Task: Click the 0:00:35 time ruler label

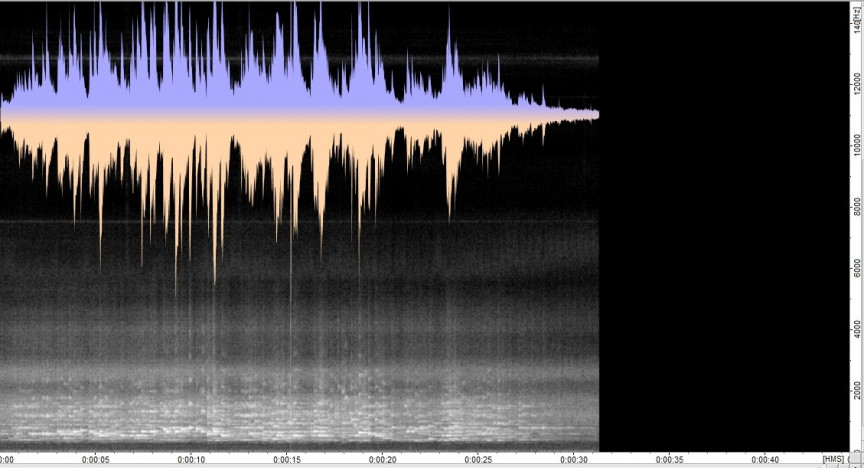Action: [670, 460]
